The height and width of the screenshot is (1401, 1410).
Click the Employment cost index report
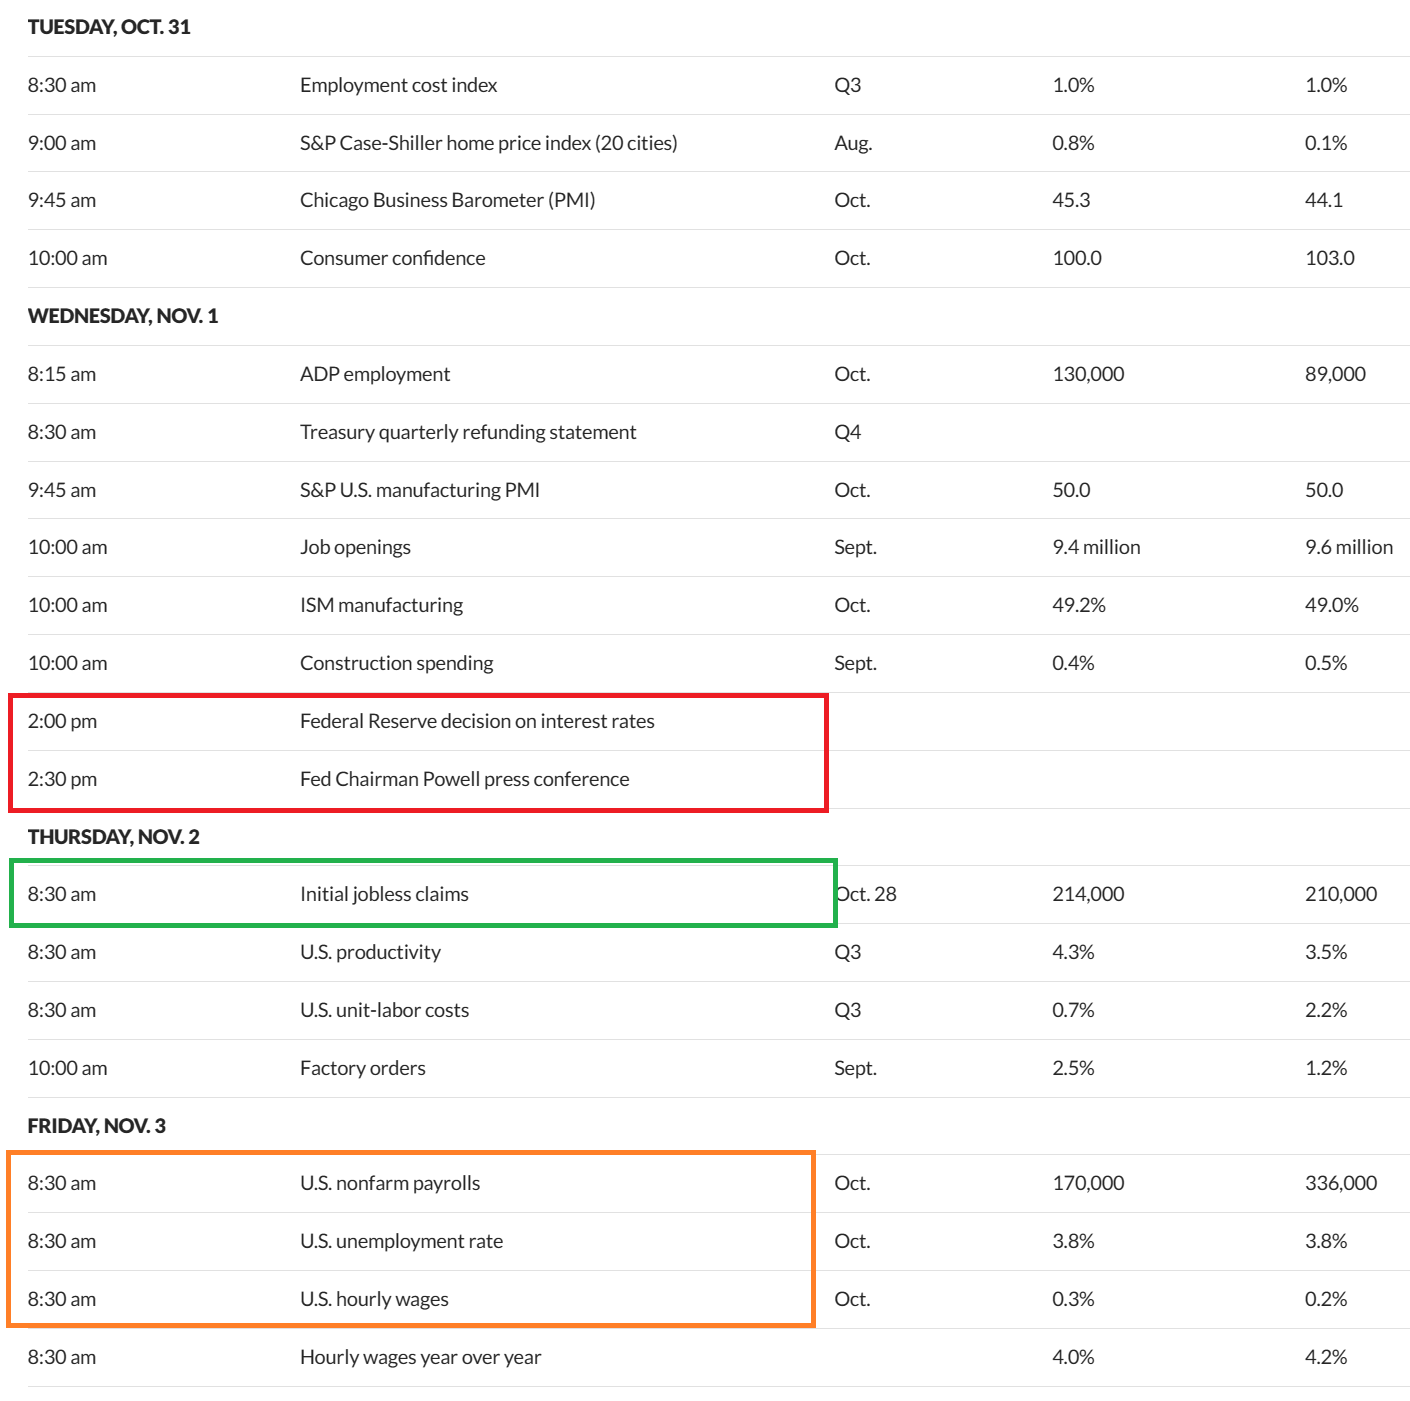[398, 86]
